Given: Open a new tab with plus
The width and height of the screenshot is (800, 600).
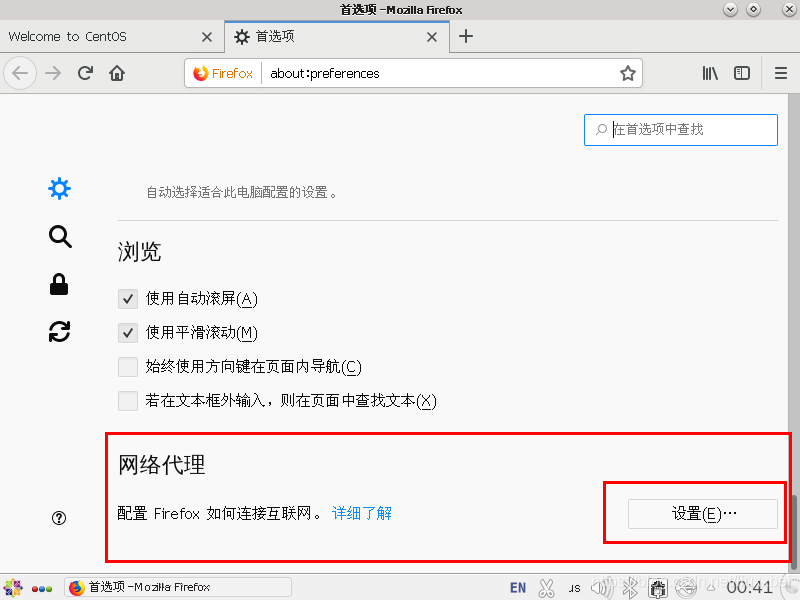Looking at the screenshot, I should tap(466, 36).
